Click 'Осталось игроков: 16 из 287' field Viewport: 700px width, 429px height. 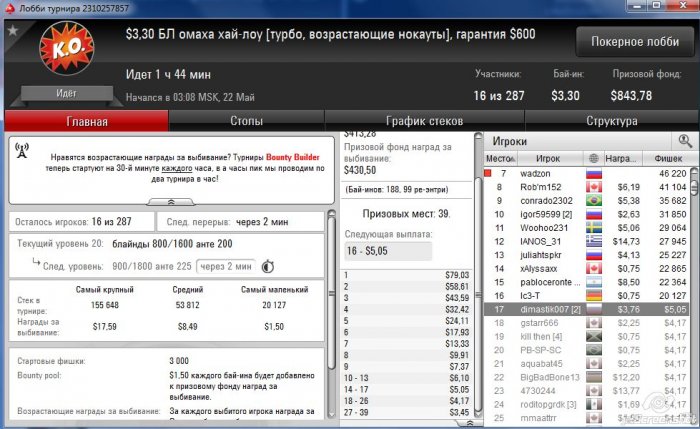pos(82,221)
